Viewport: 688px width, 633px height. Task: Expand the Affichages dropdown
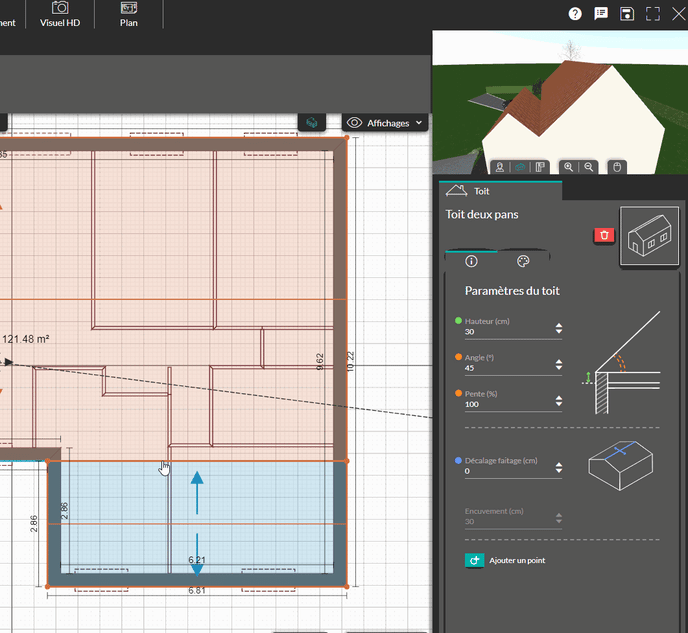coord(386,123)
